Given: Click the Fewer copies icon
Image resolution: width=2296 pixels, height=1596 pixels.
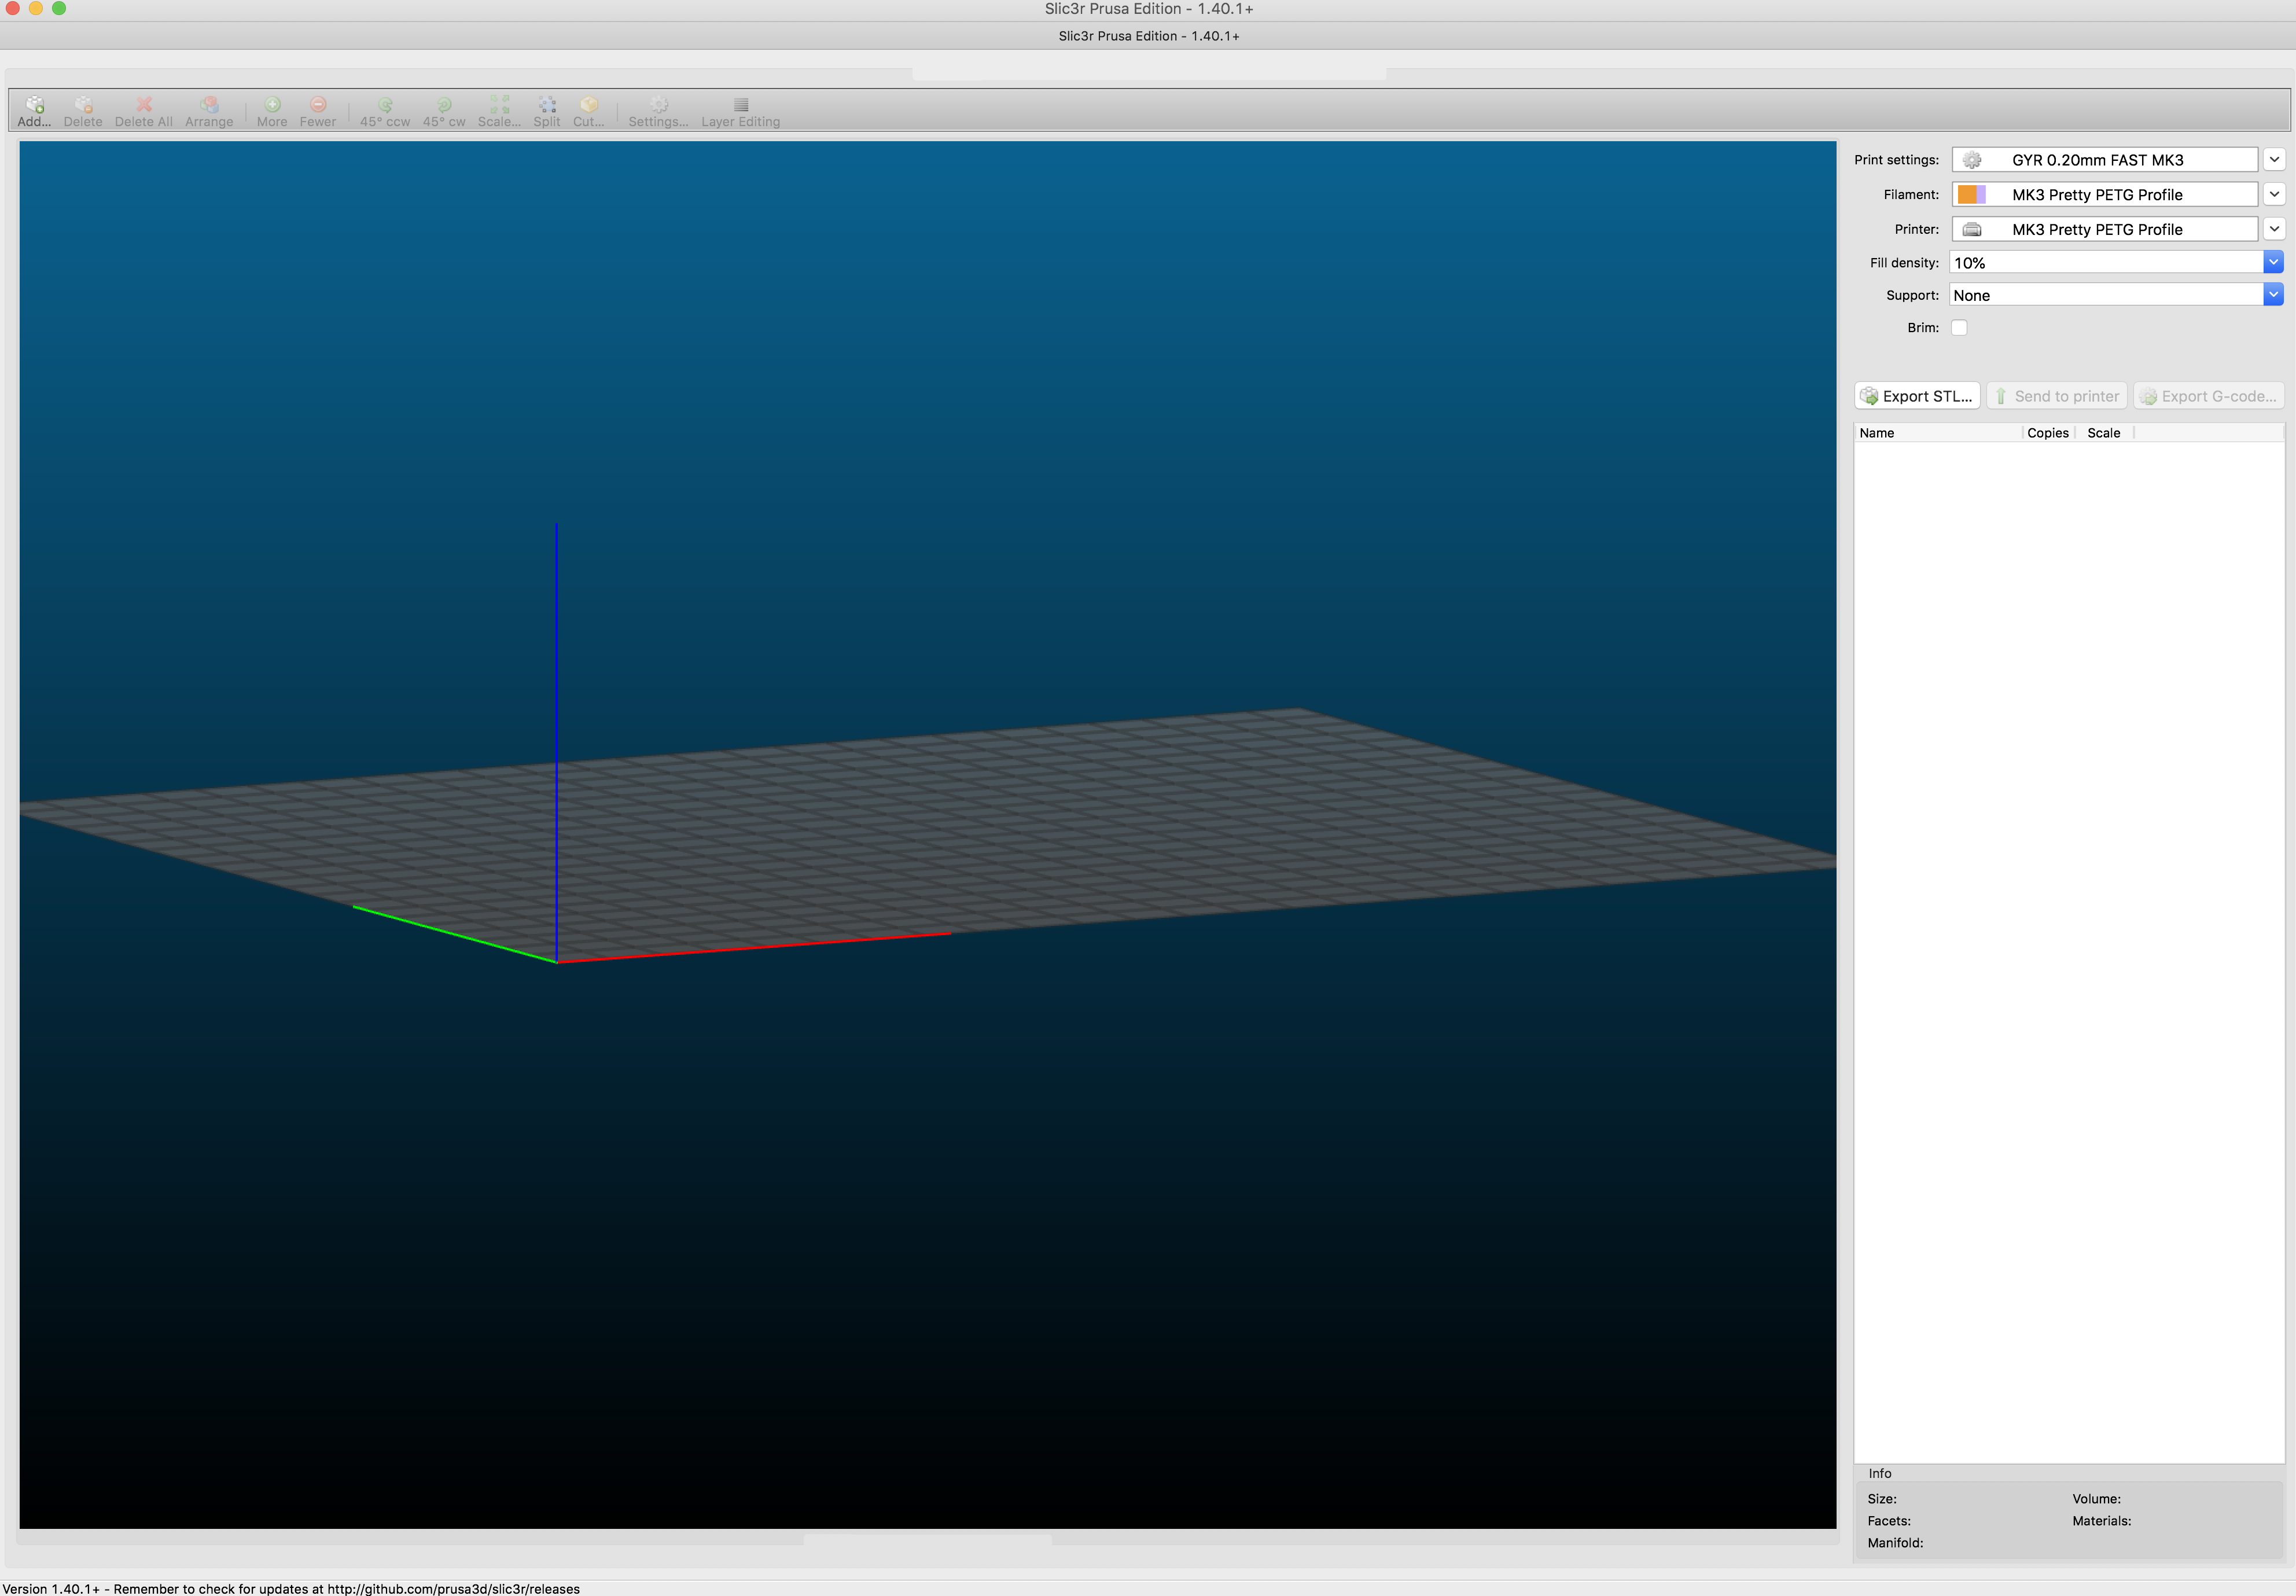Looking at the screenshot, I should pos(318,111).
